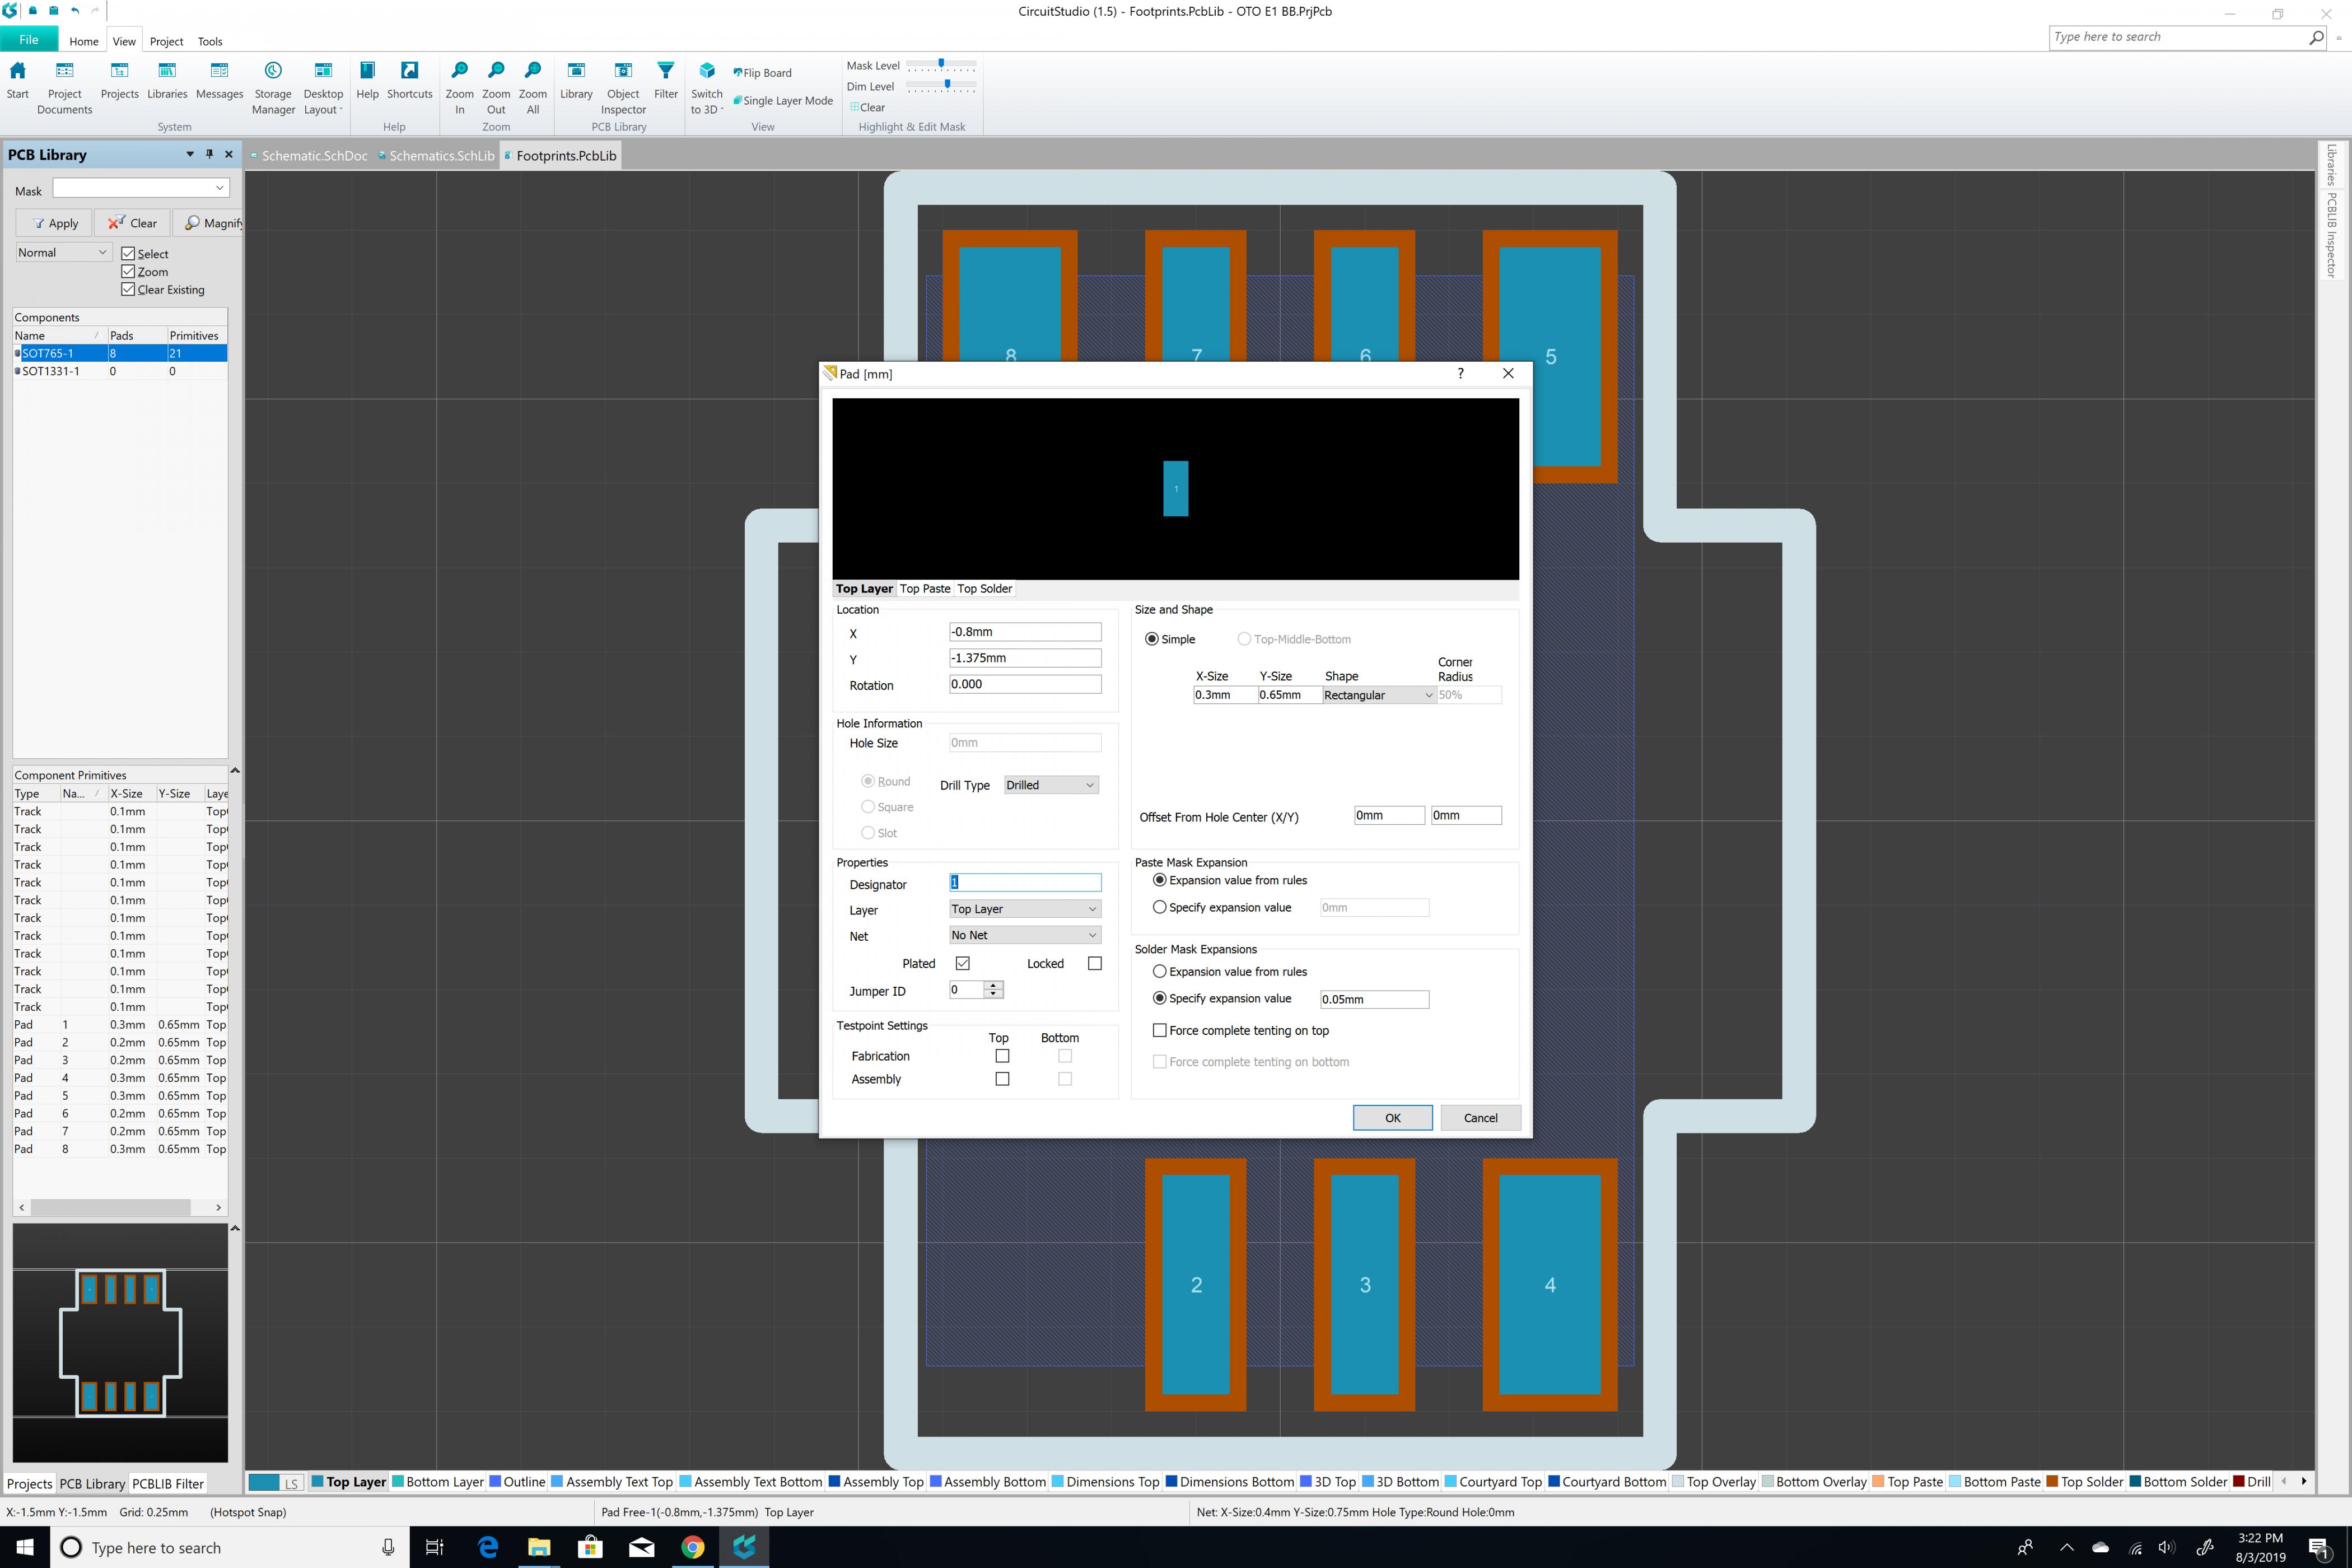This screenshot has width=2352, height=1568.
Task: Clear highlight and edit mask
Action: click(x=867, y=107)
